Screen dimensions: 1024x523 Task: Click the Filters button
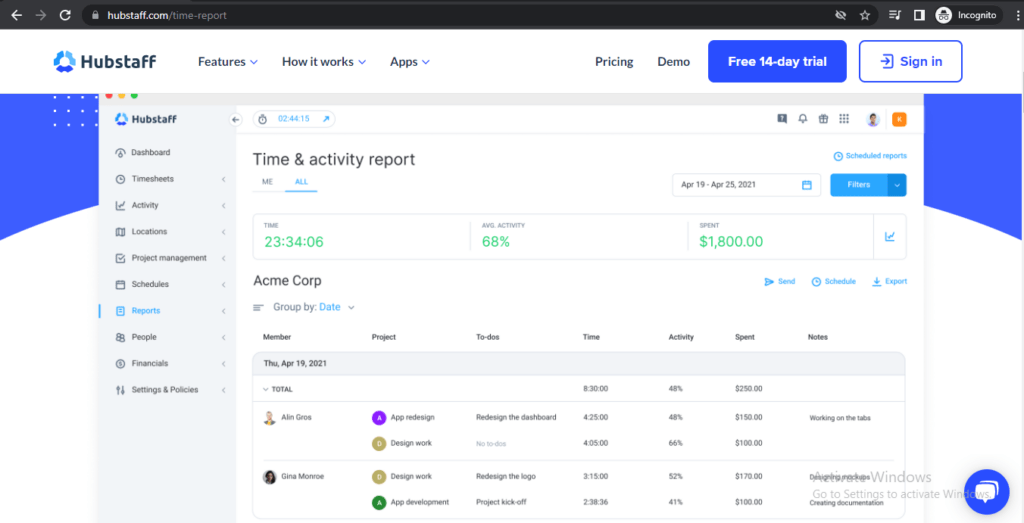coord(859,185)
